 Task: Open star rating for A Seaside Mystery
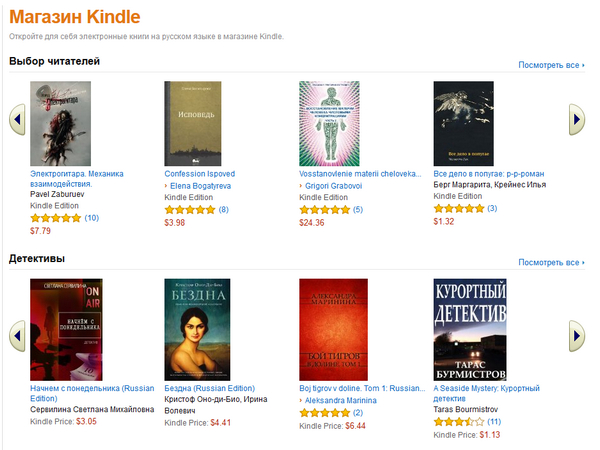pos(458,422)
